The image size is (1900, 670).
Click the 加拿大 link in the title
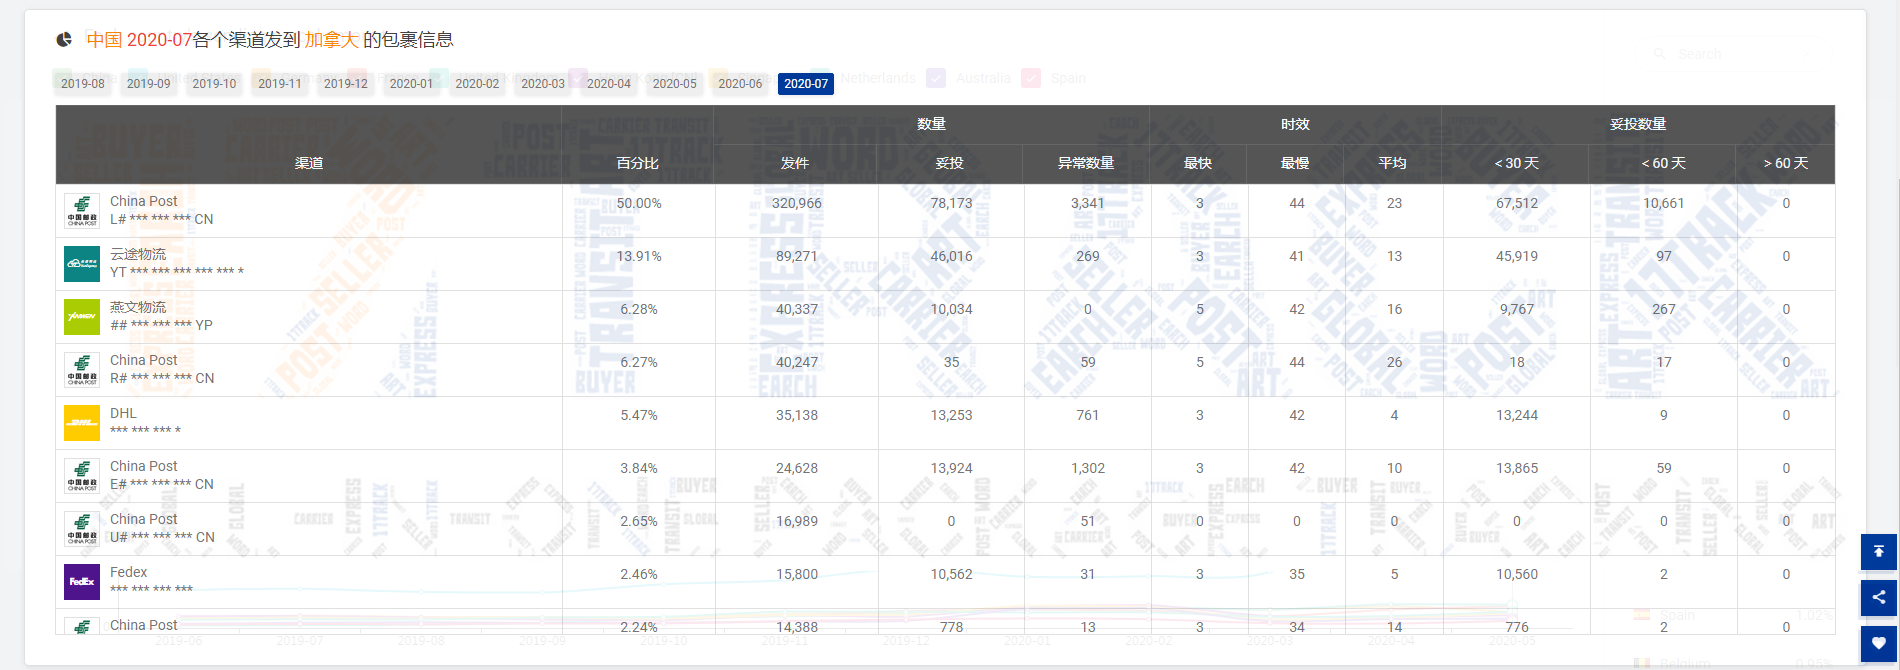331,40
